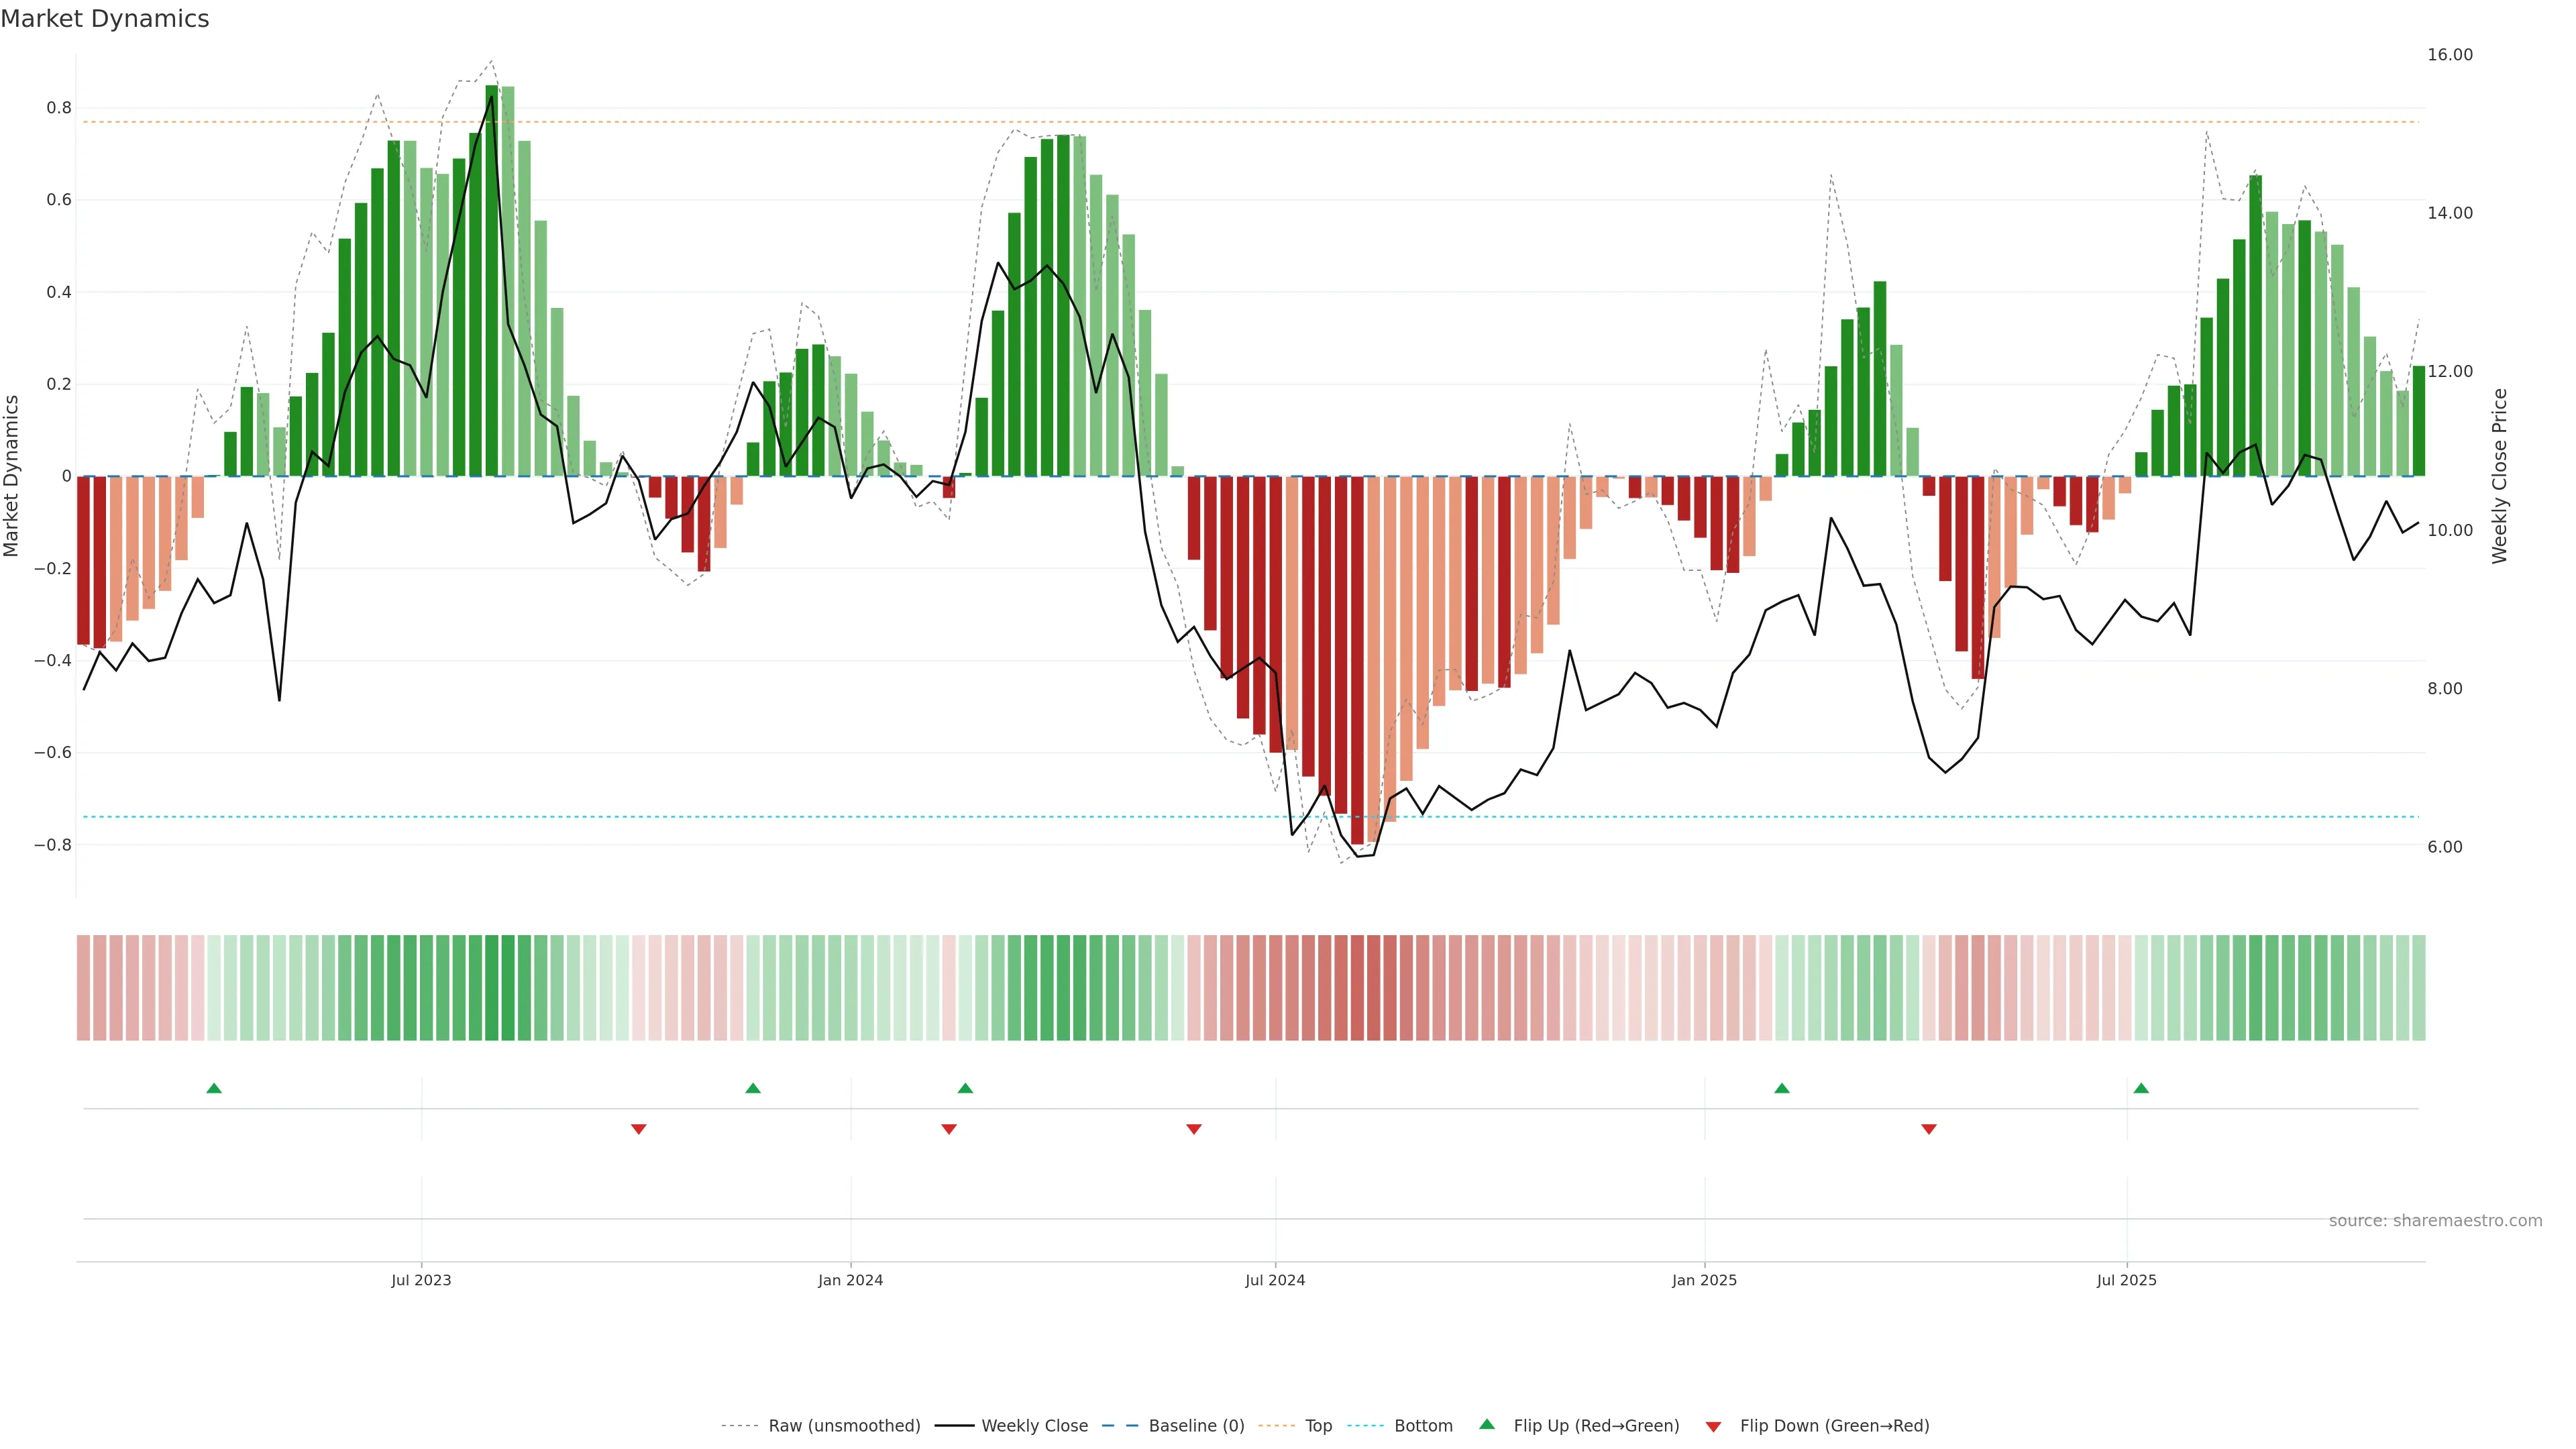Click the red flip-down triangle before Jul 2024
The image size is (2576, 1449).
click(x=1194, y=1129)
